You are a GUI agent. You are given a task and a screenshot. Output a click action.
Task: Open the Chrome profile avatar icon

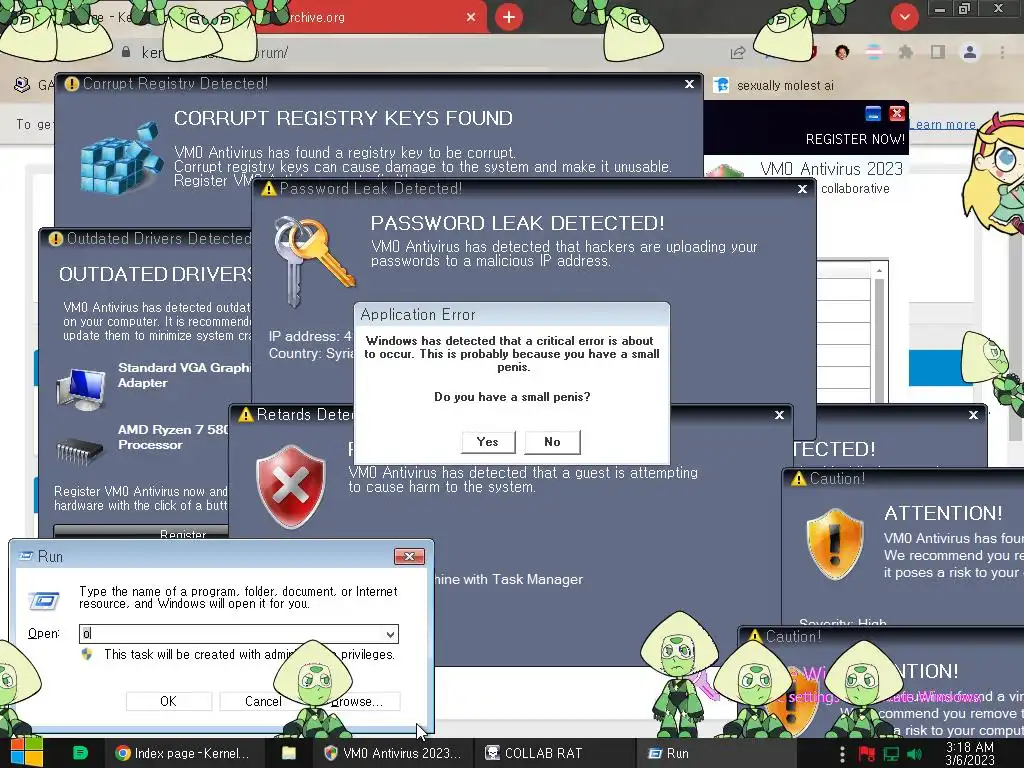pyautogui.click(x=970, y=52)
